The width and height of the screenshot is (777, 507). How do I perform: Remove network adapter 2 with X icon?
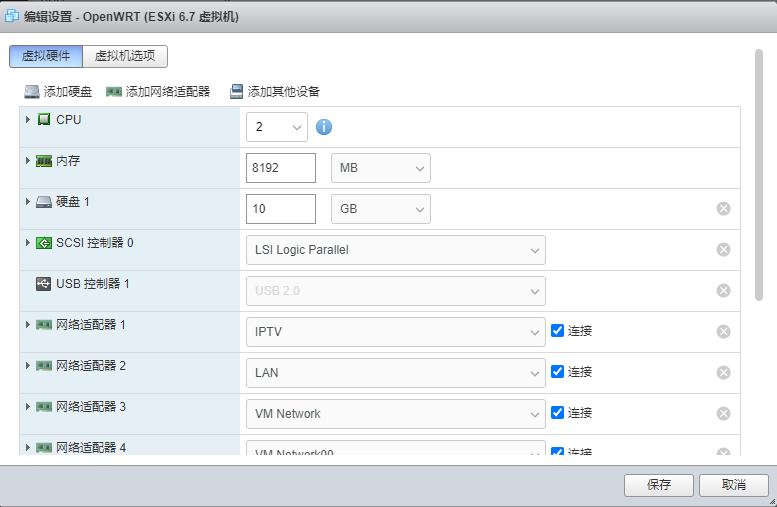tap(723, 373)
